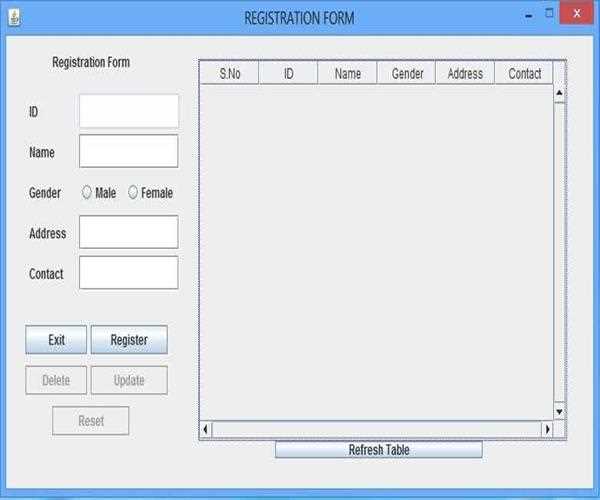This screenshot has width=600, height=500.
Task: Click the Address column header in table
Action: tap(465, 74)
